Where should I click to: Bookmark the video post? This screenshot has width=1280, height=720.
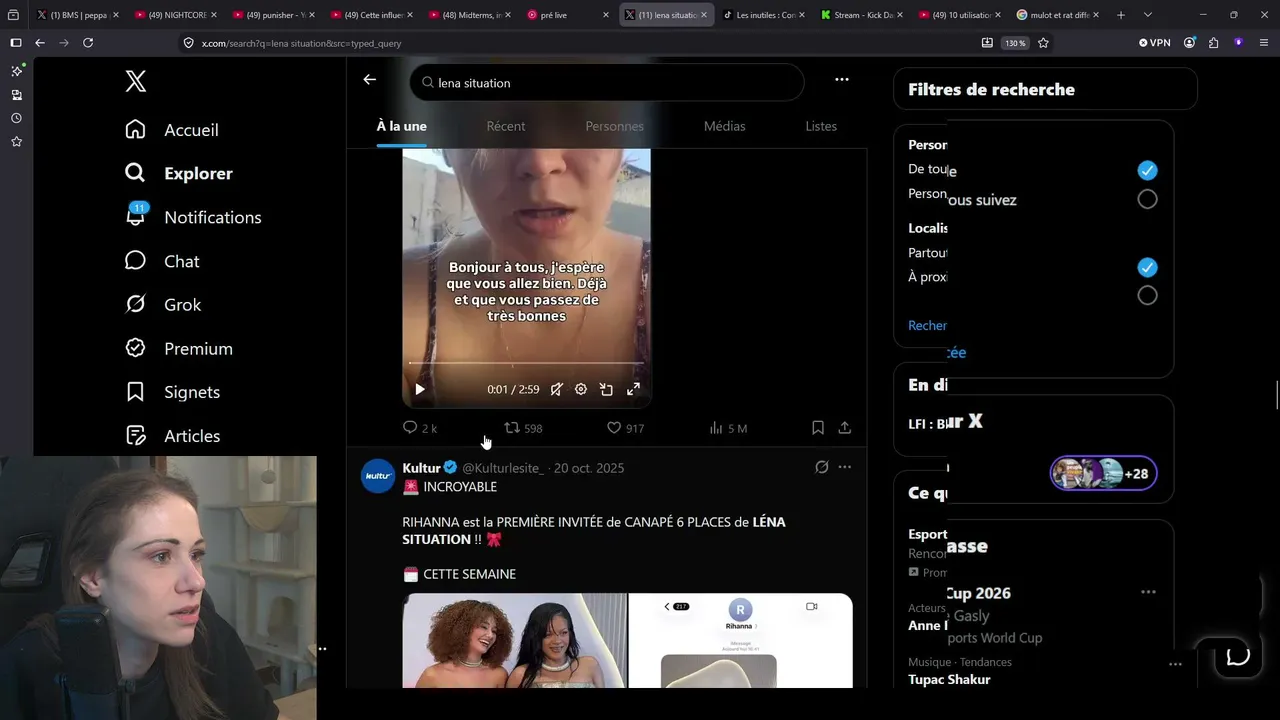pyautogui.click(x=818, y=428)
